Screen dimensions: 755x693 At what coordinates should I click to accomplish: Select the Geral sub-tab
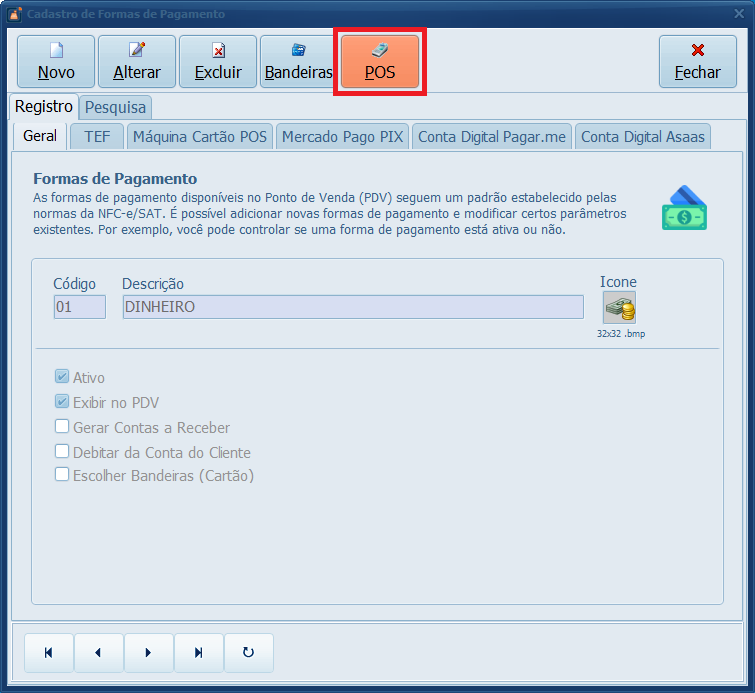[x=40, y=136]
